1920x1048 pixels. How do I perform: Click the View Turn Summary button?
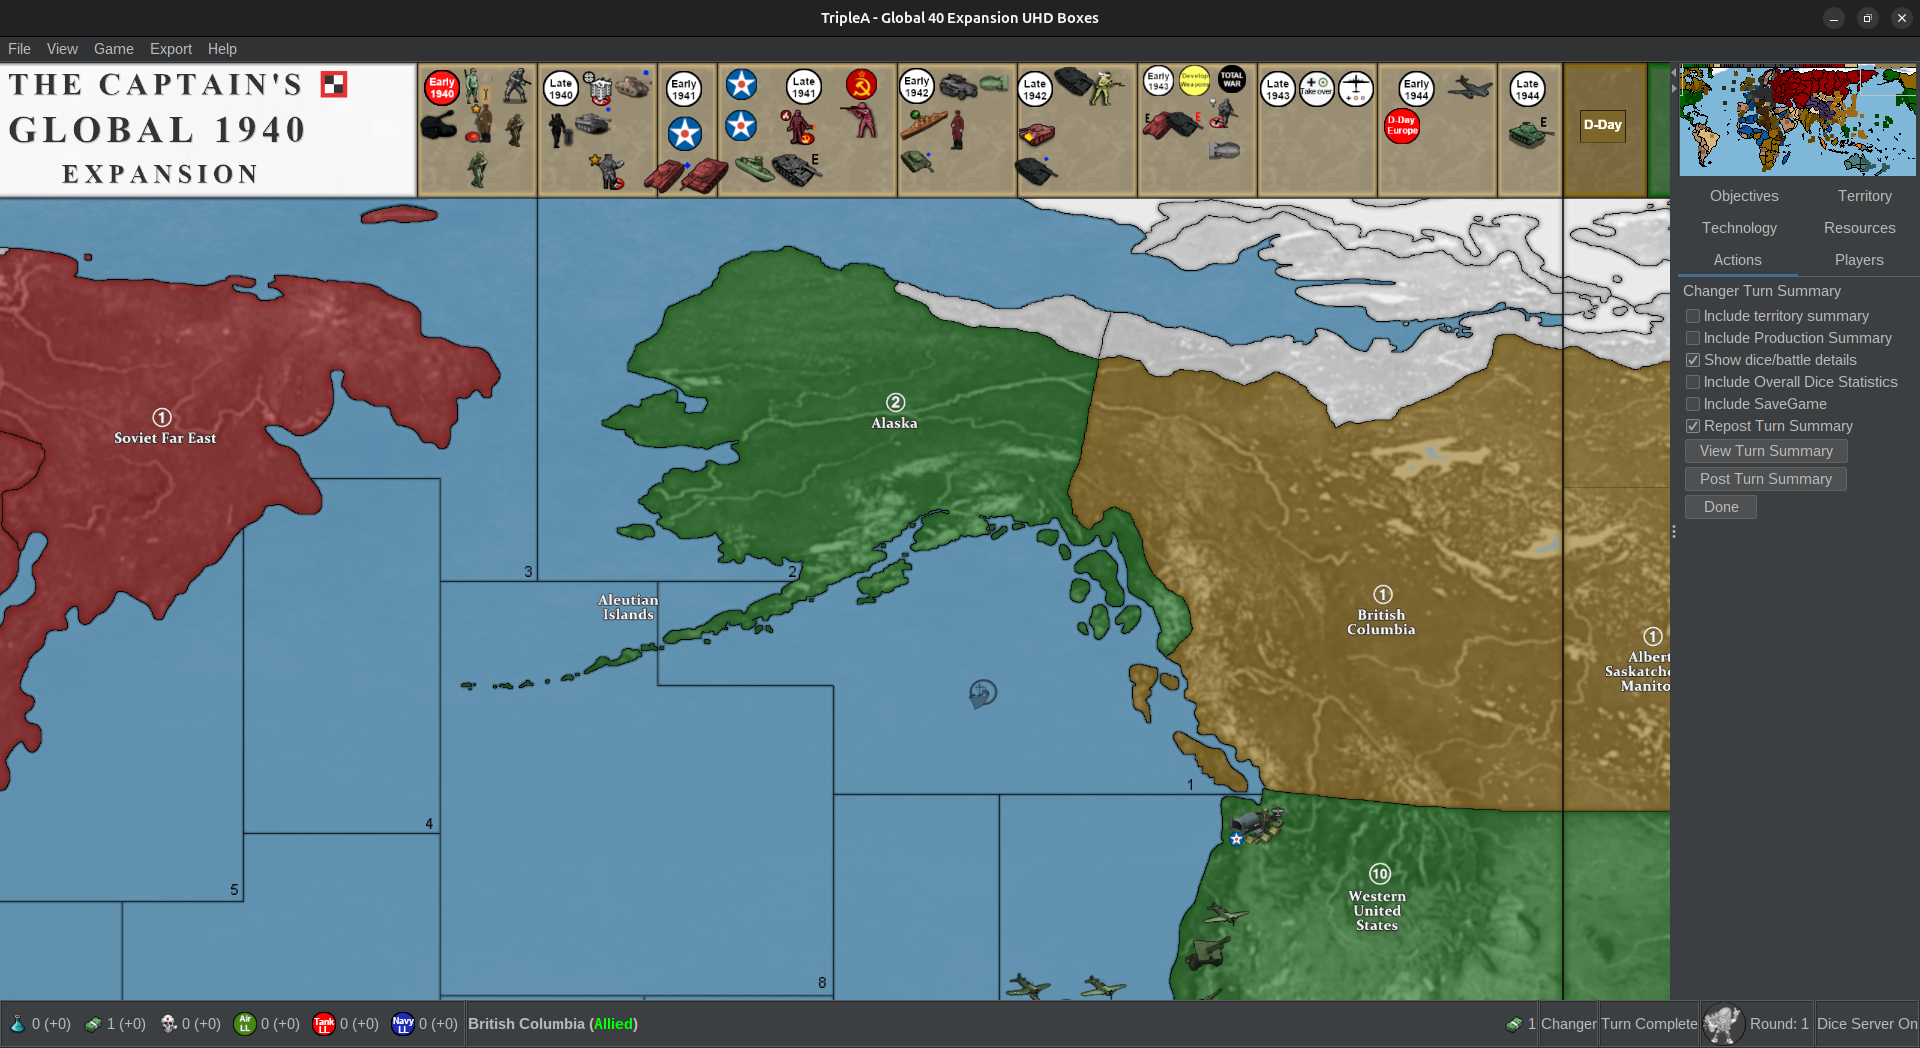coord(1766,451)
